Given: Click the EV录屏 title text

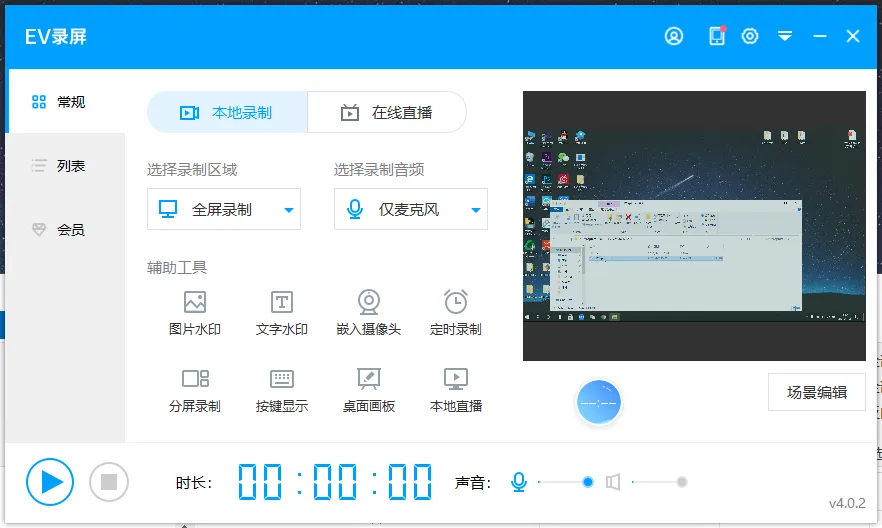Looking at the screenshot, I should (56, 37).
